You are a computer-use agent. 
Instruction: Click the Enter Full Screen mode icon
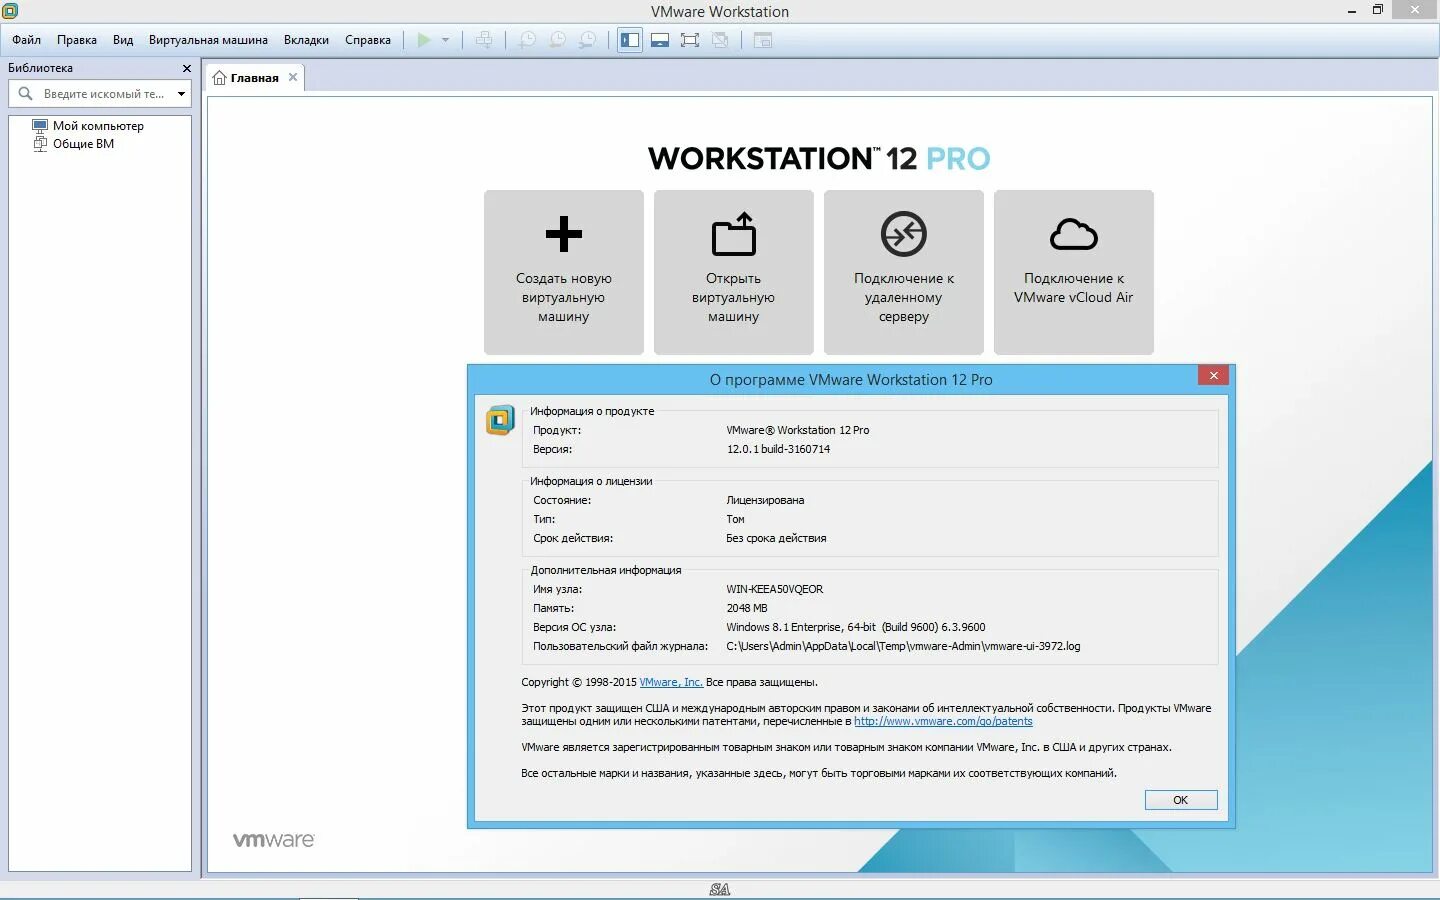(x=690, y=40)
